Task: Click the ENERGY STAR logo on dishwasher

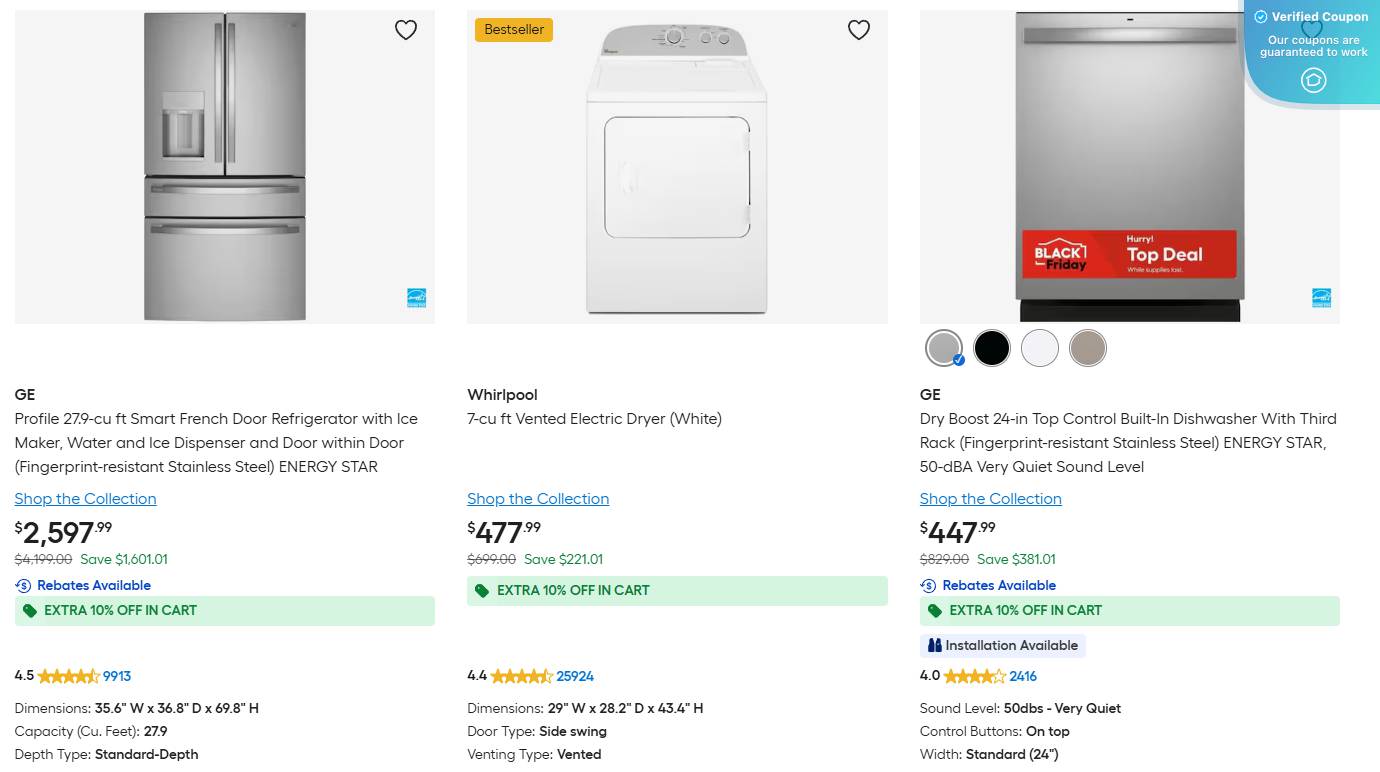Action: (x=1321, y=297)
